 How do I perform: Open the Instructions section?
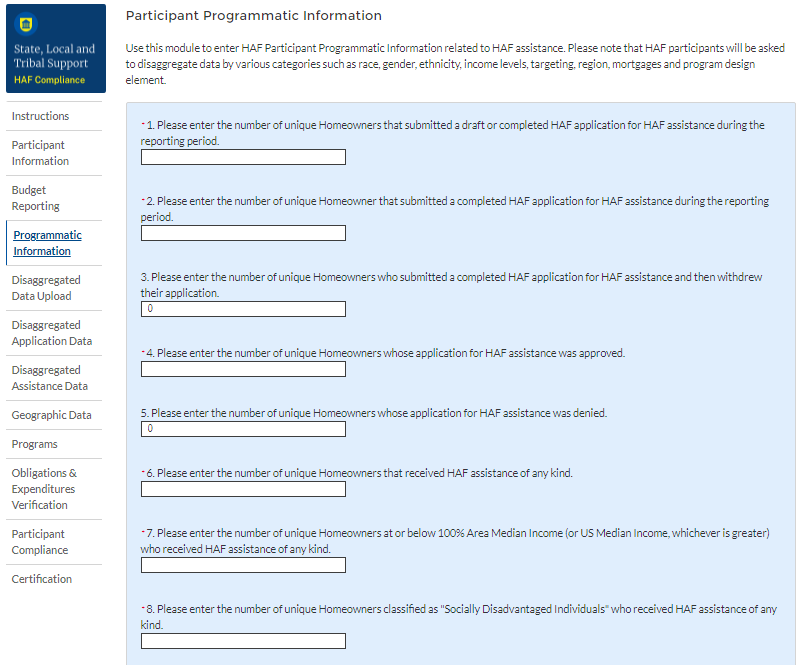coord(40,116)
